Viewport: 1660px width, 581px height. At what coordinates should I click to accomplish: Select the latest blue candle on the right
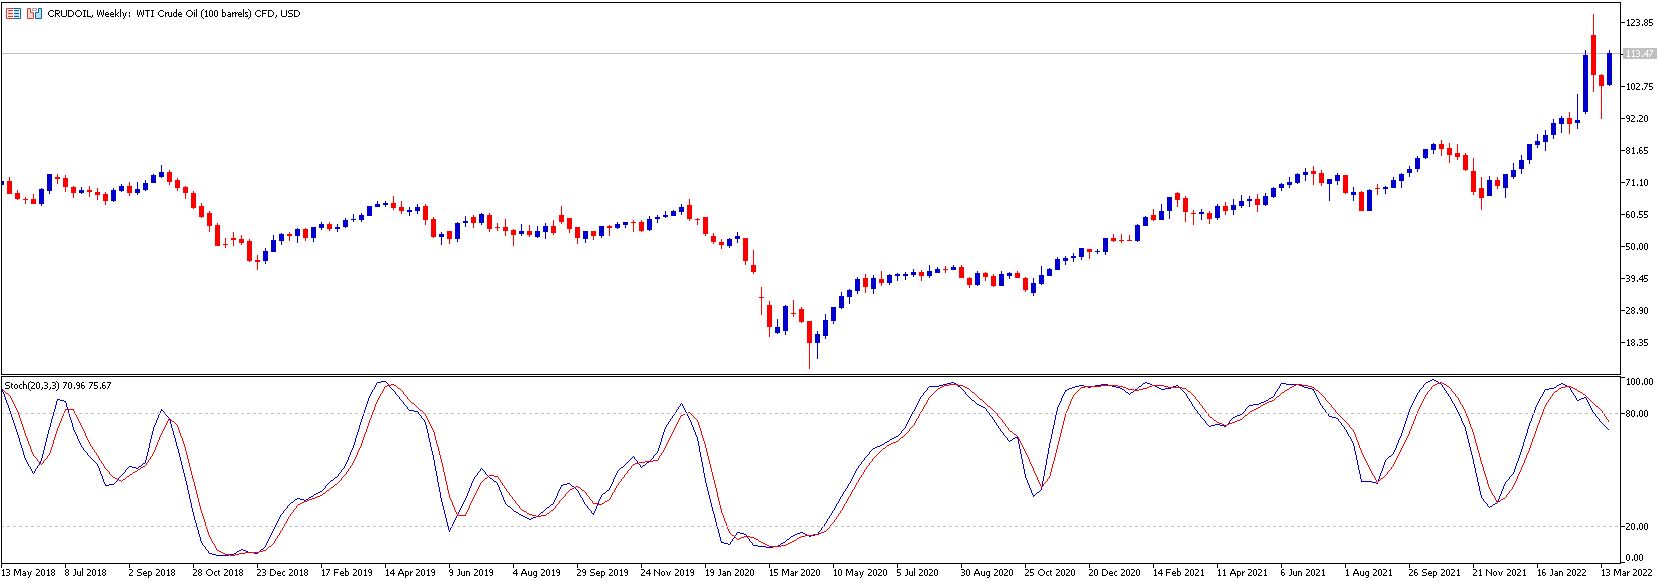click(x=1609, y=68)
